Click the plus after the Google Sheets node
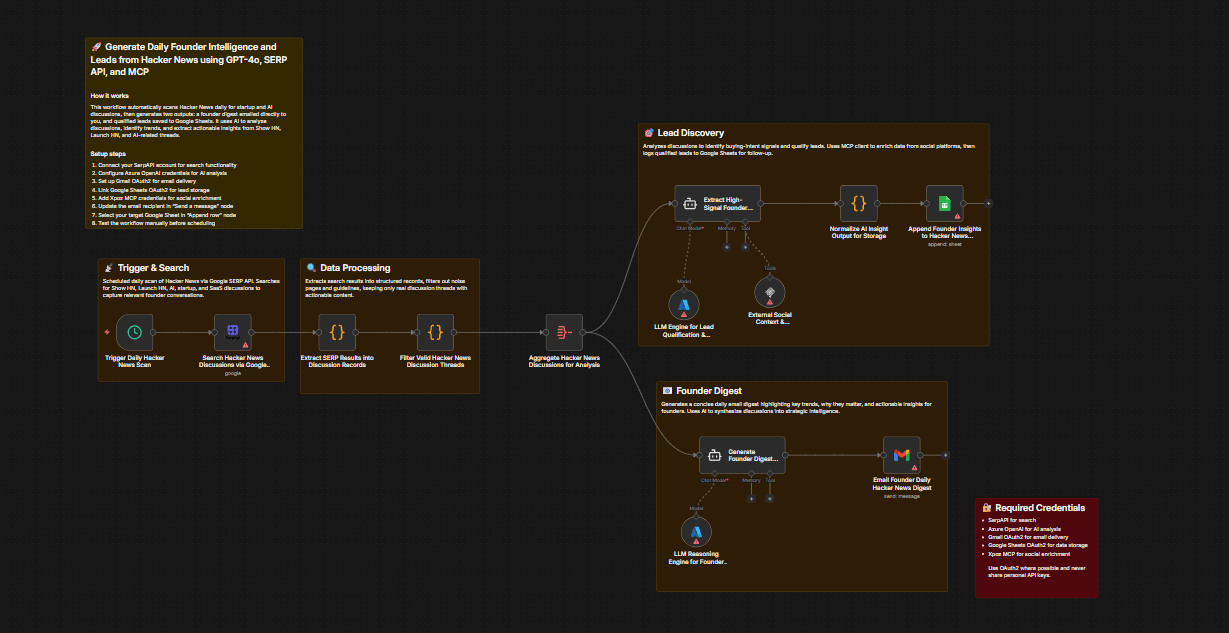The image size is (1229, 633). [989, 203]
